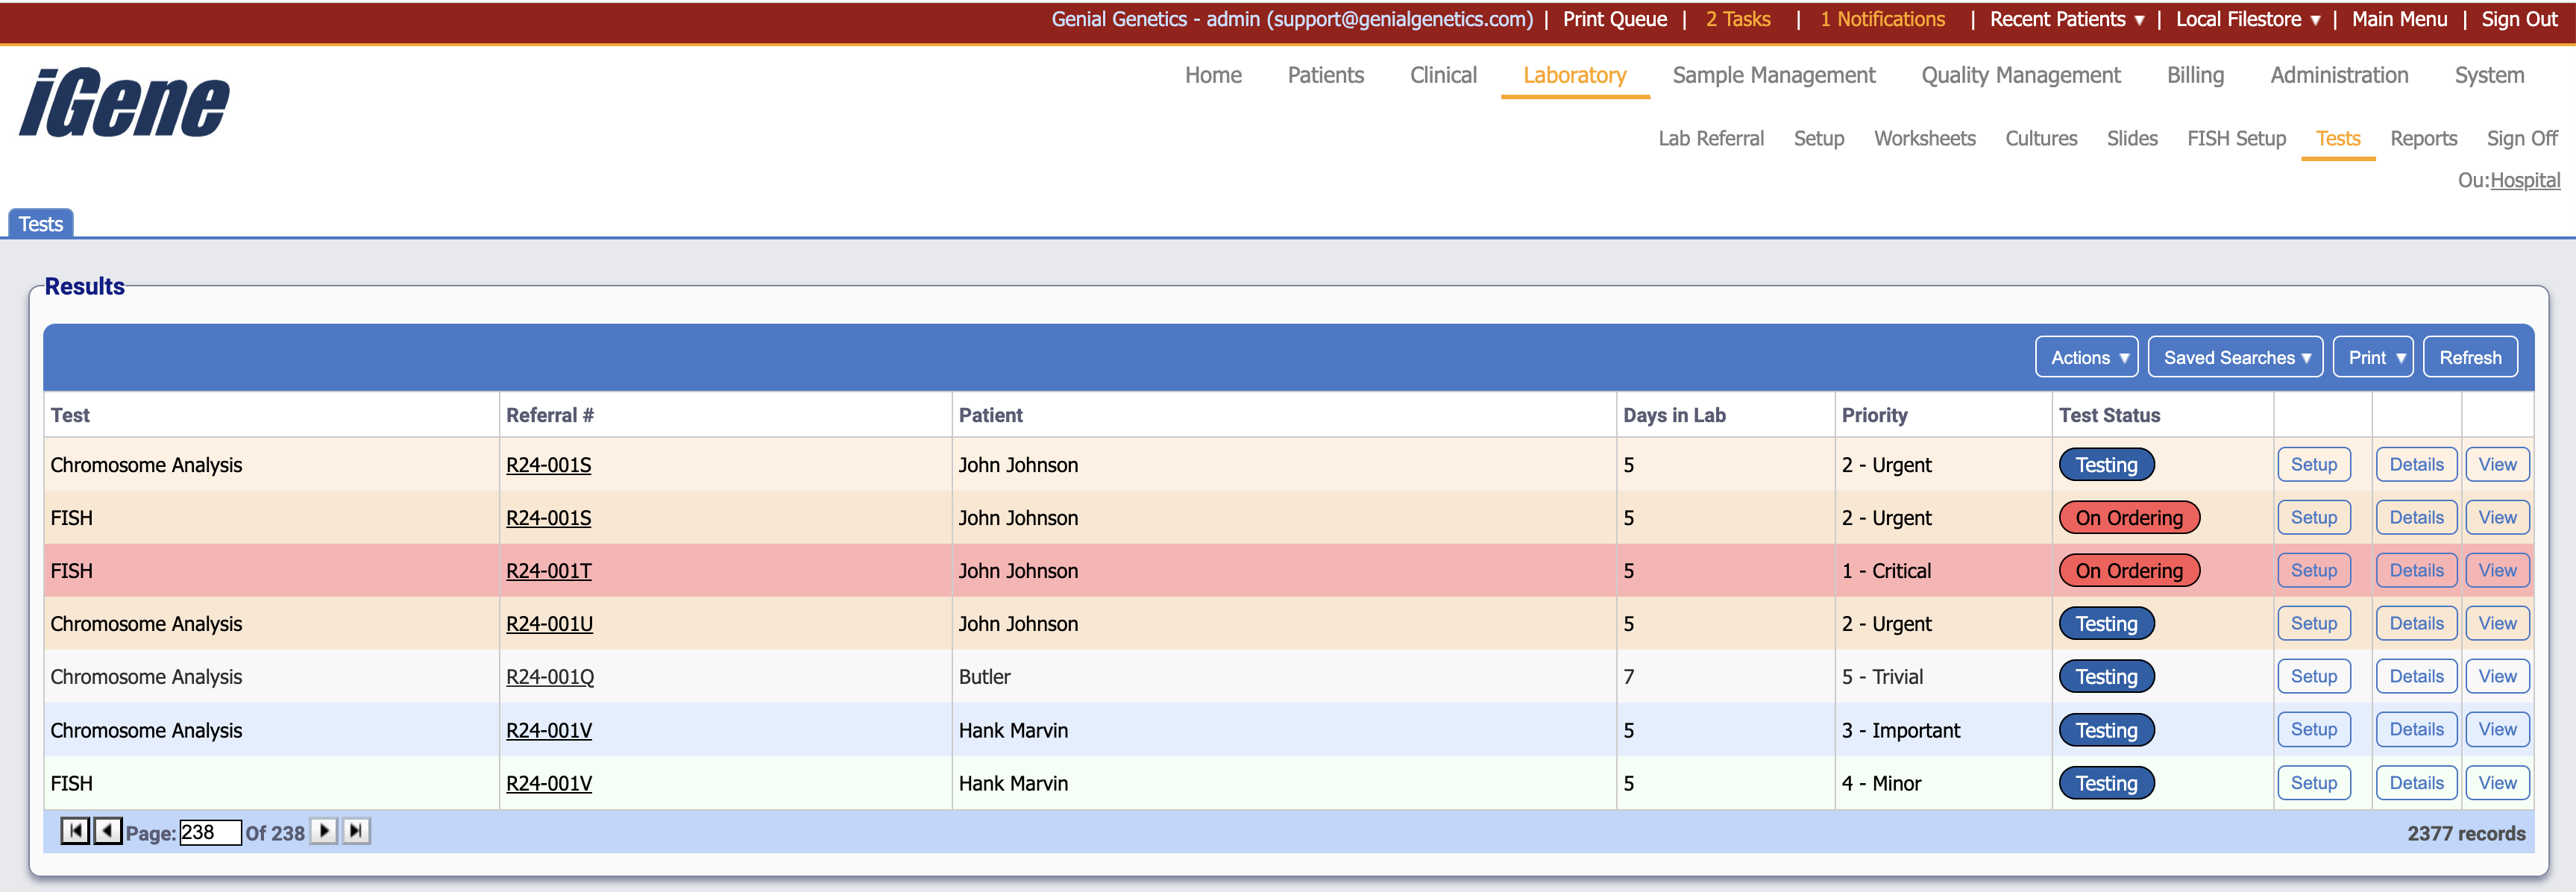Expand Recent Patients menu
Viewport: 2576px width, 892px height.
point(2066,20)
